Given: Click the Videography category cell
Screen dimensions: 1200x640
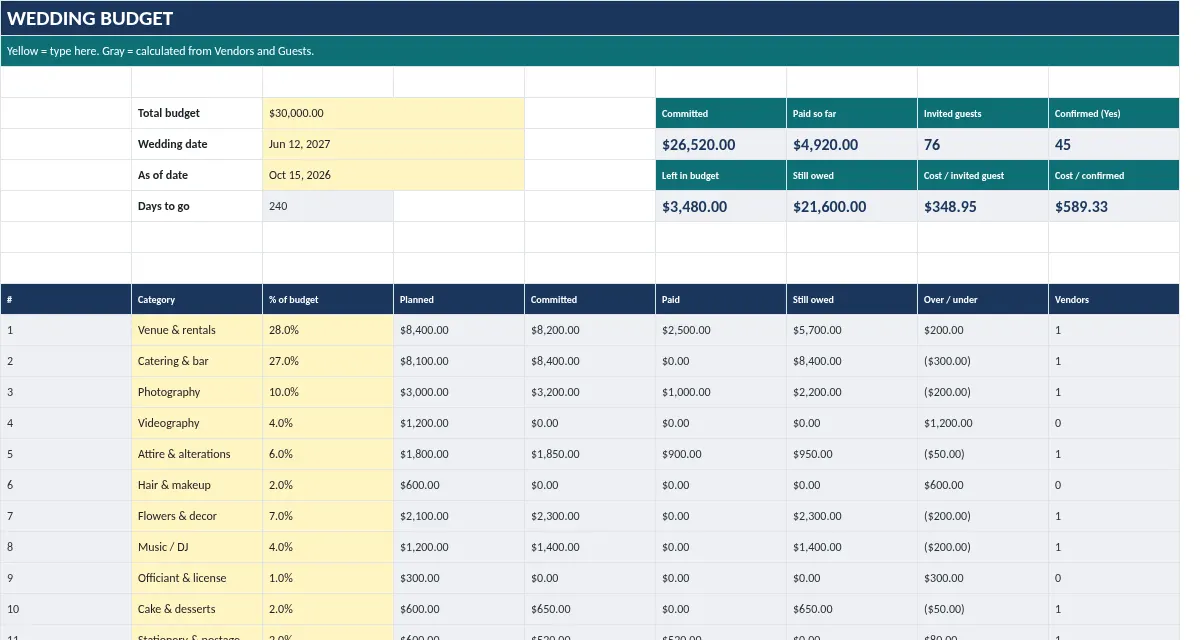Looking at the screenshot, I should point(197,423).
